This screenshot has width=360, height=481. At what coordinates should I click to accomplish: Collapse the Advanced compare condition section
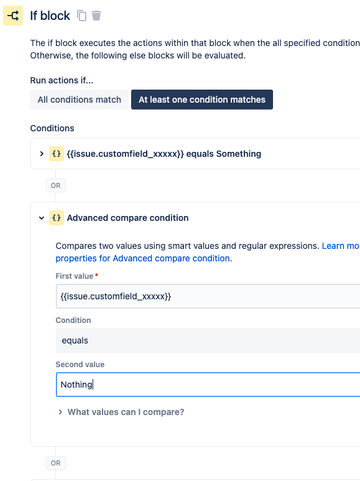click(x=41, y=218)
